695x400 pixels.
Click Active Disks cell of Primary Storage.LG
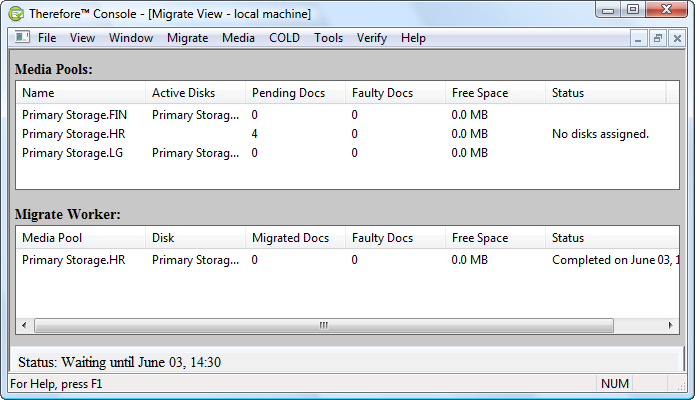[195, 153]
